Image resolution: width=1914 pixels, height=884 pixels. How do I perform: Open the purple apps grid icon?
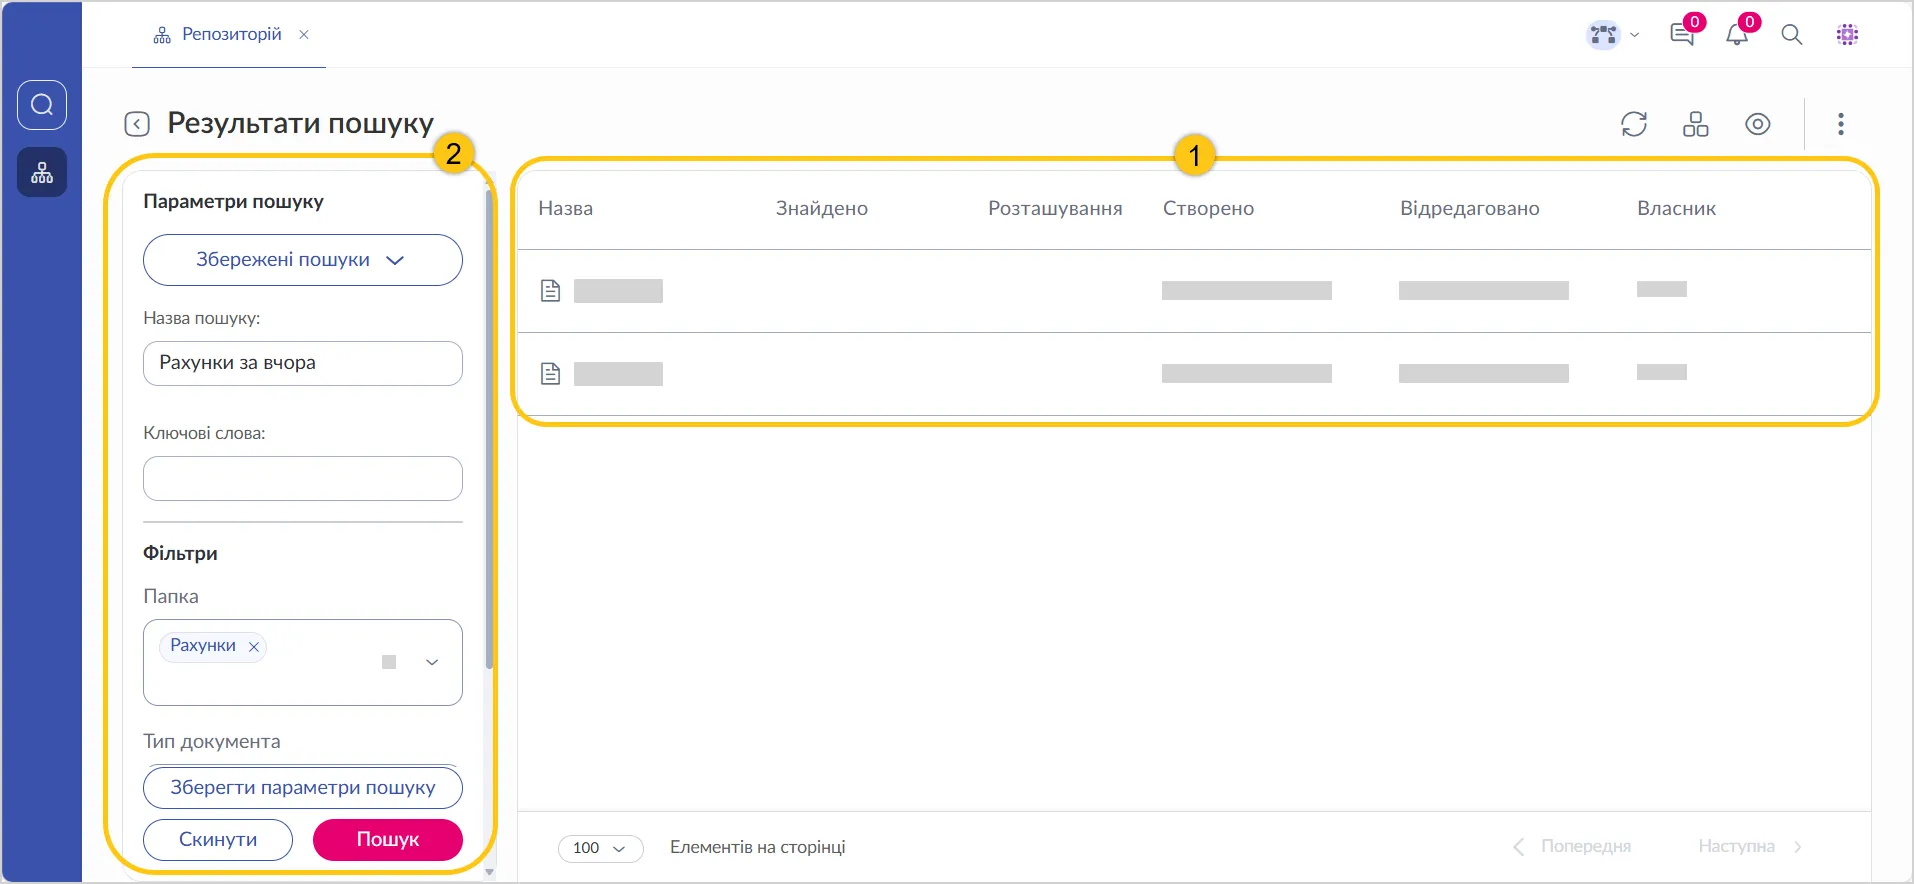pos(1847,35)
